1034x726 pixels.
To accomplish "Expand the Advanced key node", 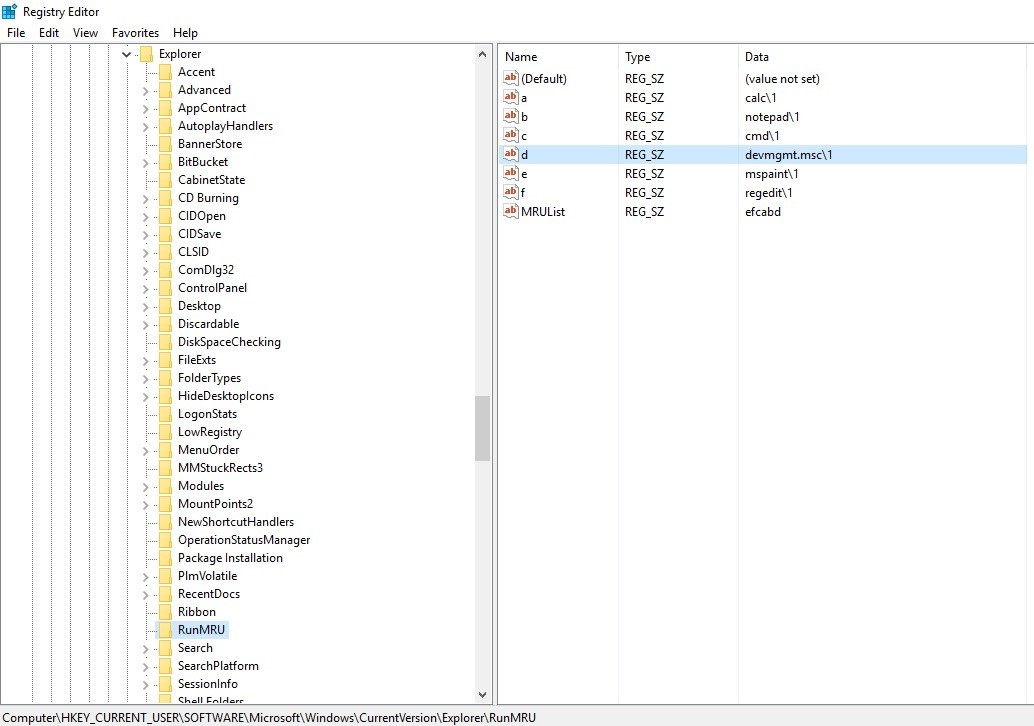I will 146,90.
